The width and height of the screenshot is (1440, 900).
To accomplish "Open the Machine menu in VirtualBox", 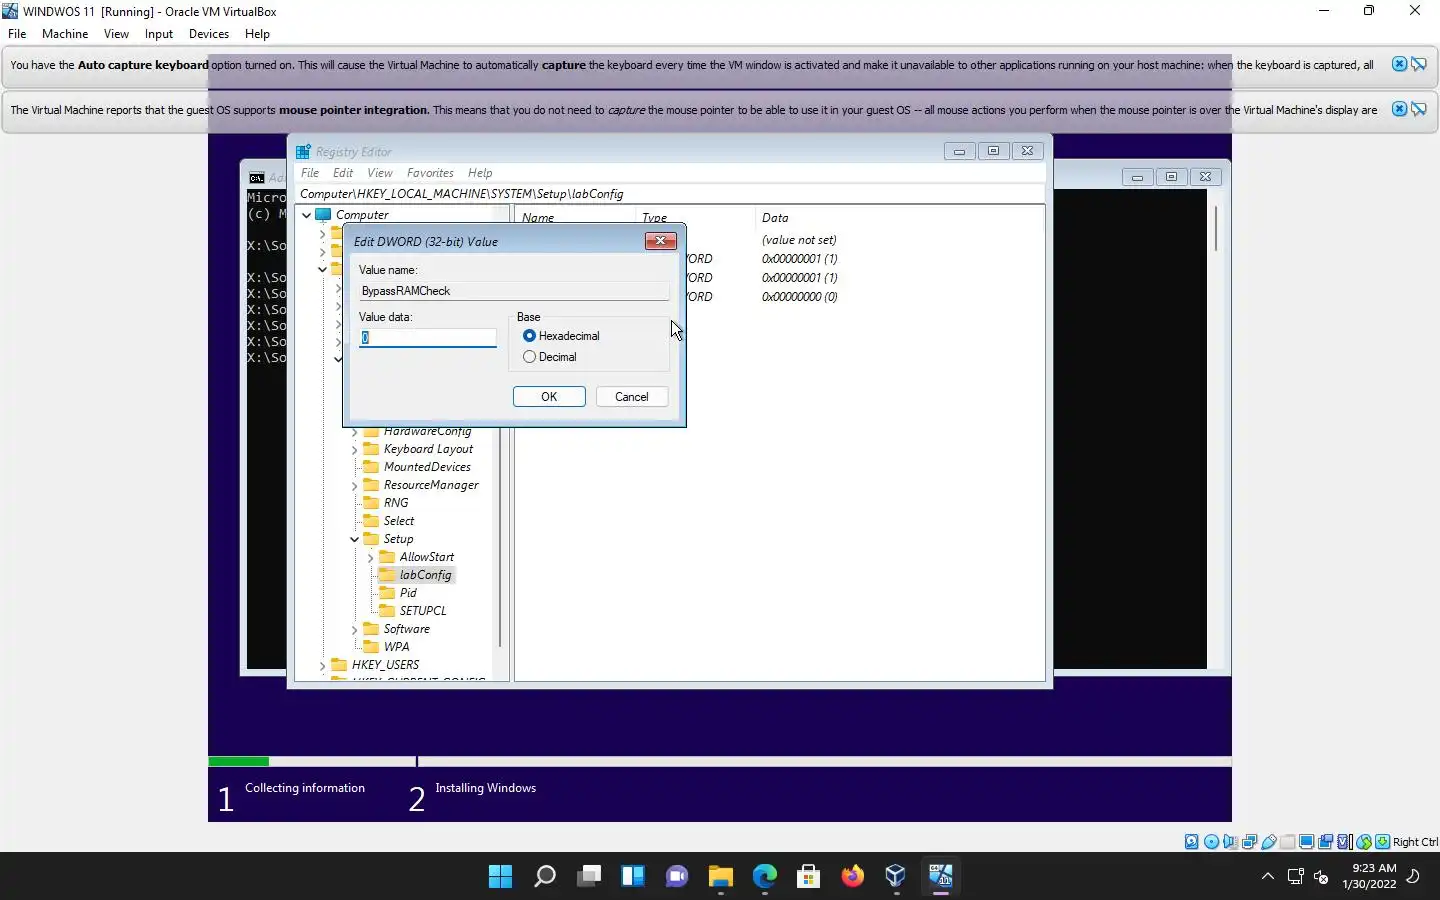I will point(65,34).
